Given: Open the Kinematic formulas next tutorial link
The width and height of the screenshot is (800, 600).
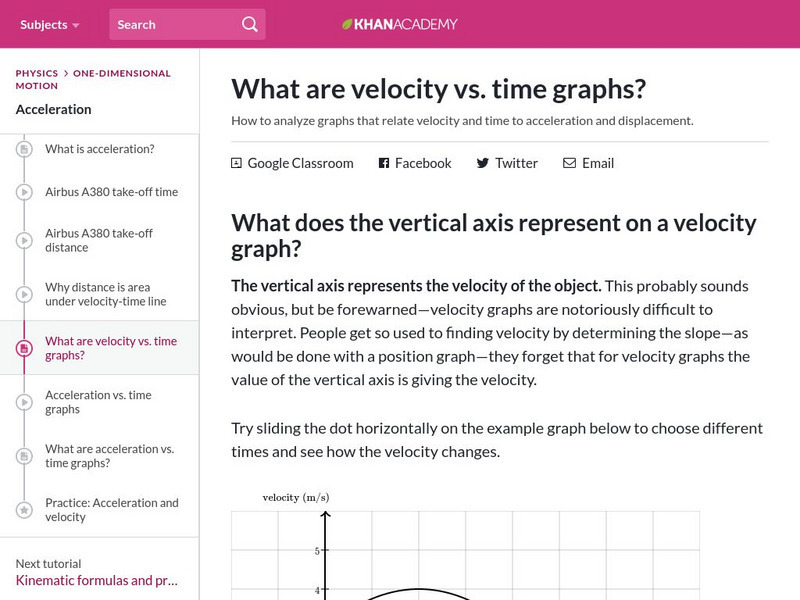Looking at the screenshot, I should point(97,579).
